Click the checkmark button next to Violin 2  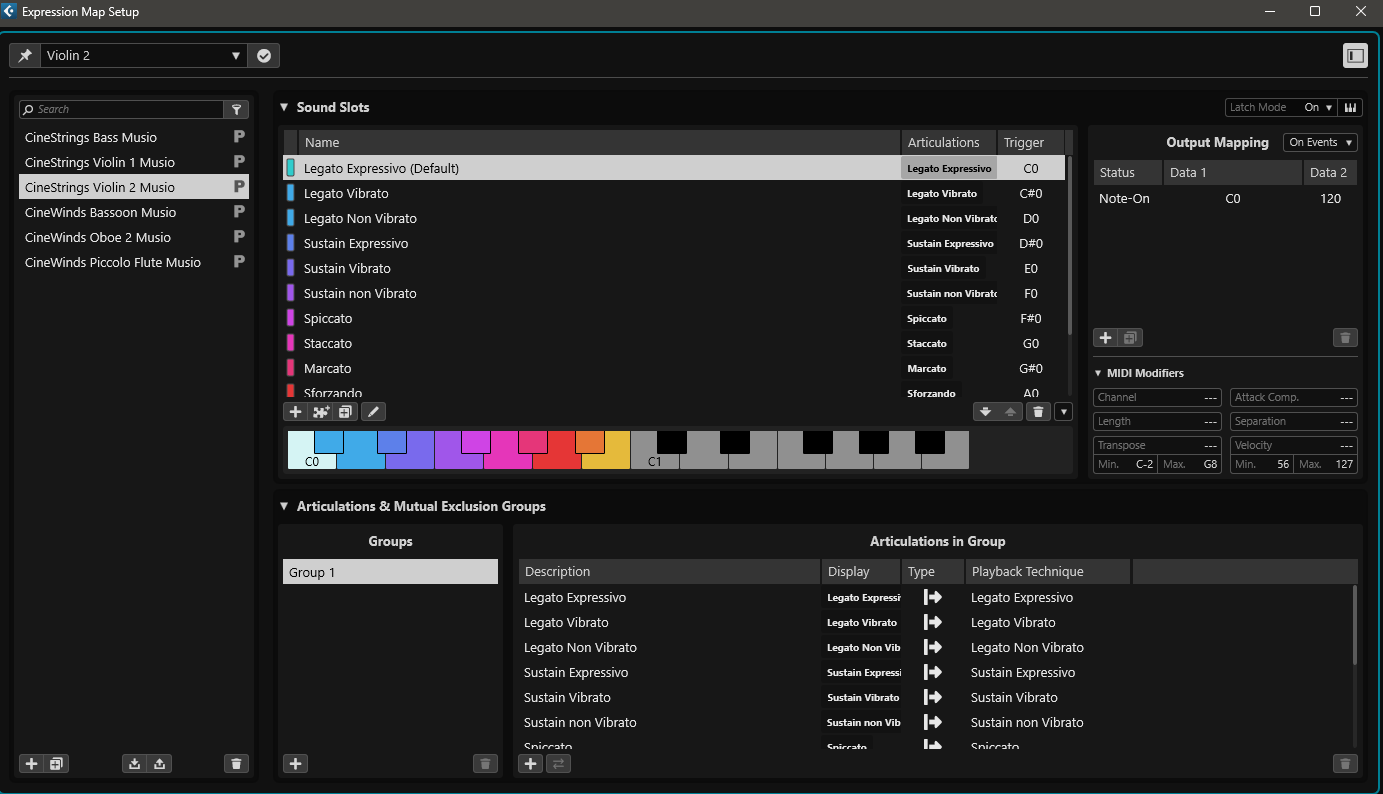264,56
